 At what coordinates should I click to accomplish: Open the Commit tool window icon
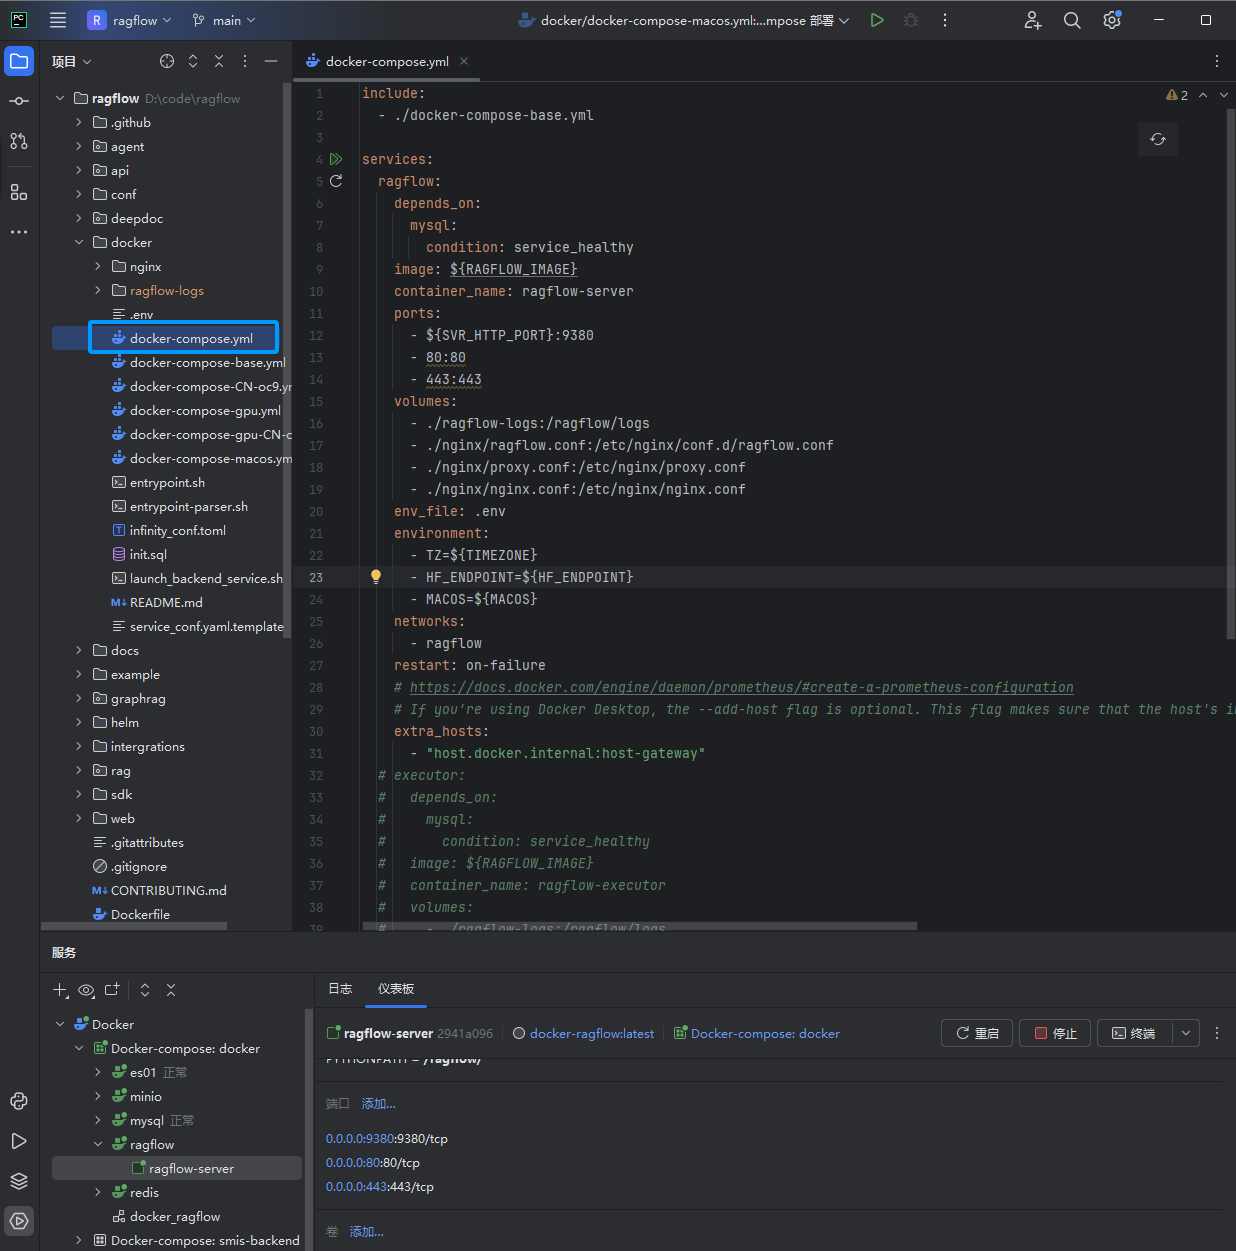(19, 101)
